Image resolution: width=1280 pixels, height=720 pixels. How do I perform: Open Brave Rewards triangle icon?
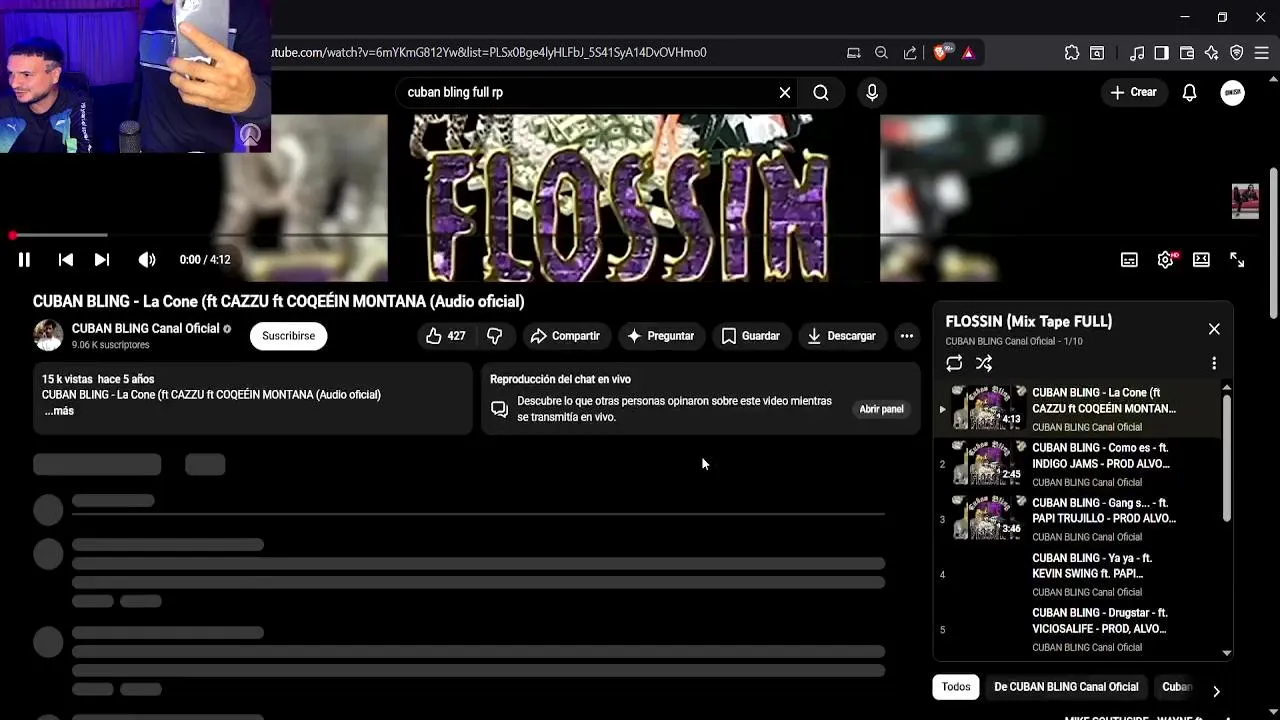pyautogui.click(x=968, y=53)
